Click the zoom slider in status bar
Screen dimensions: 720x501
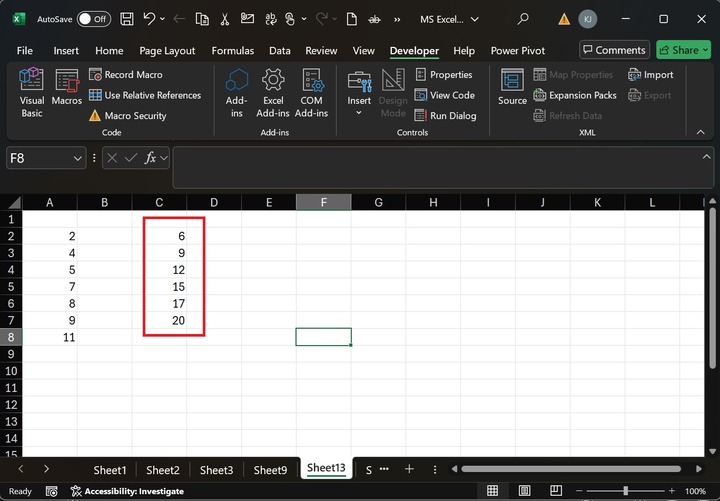pos(626,491)
